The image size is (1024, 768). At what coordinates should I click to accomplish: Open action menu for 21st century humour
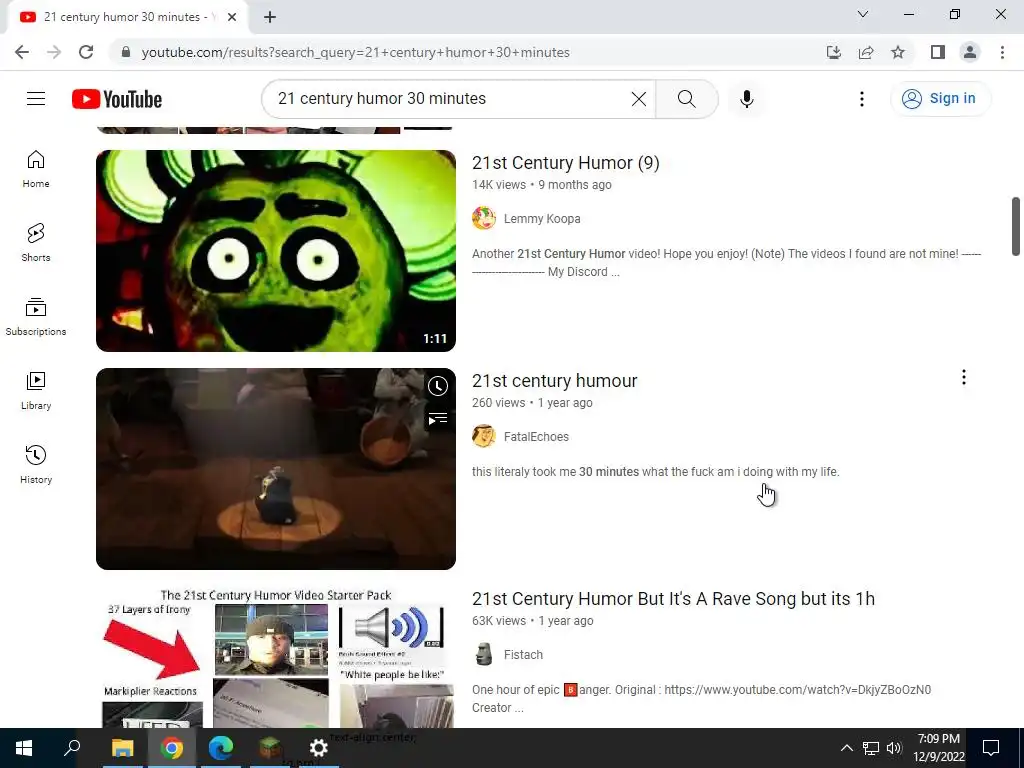tap(963, 377)
